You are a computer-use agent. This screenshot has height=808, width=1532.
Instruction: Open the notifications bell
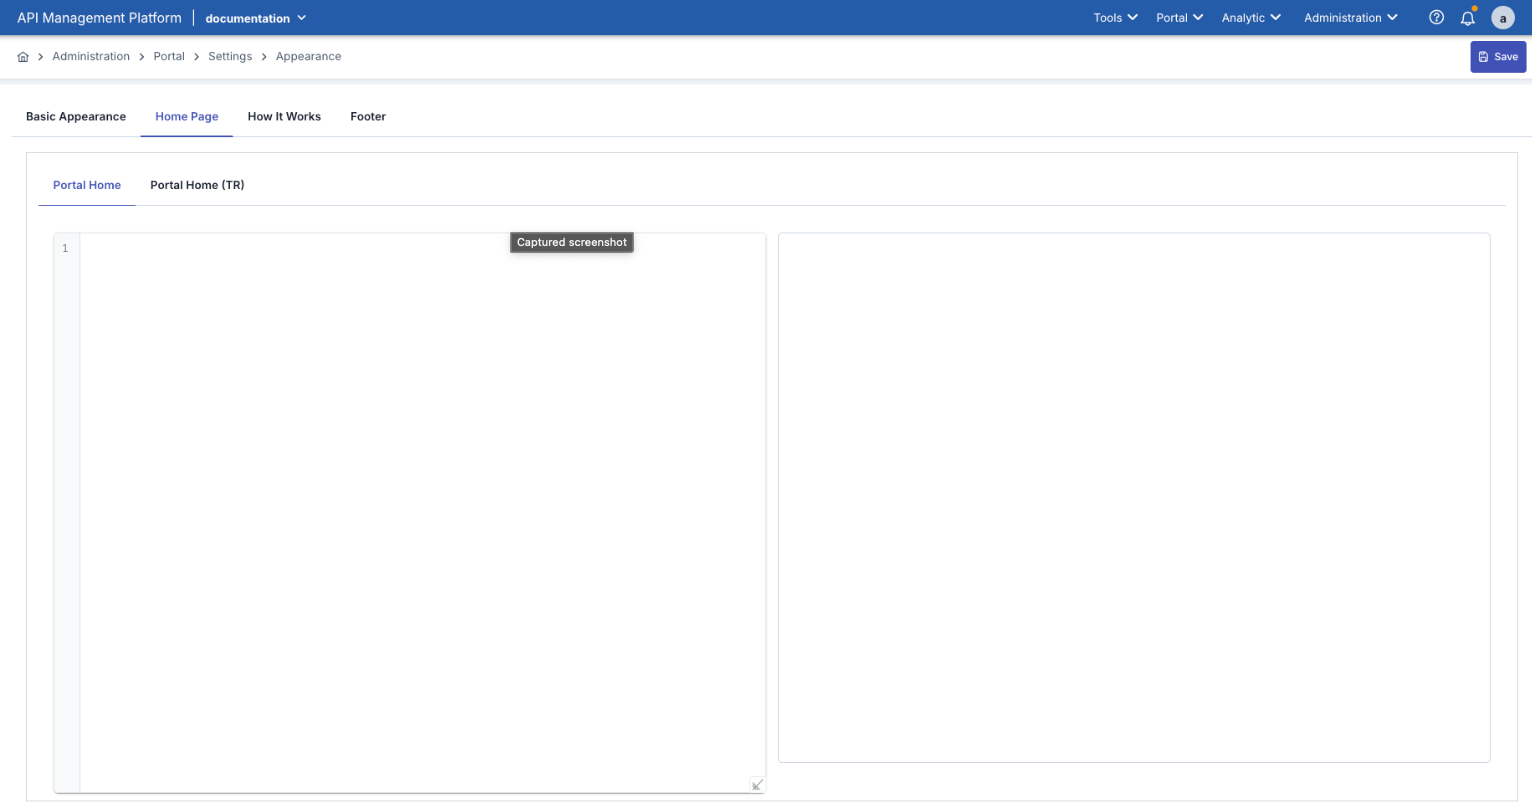click(x=1467, y=18)
